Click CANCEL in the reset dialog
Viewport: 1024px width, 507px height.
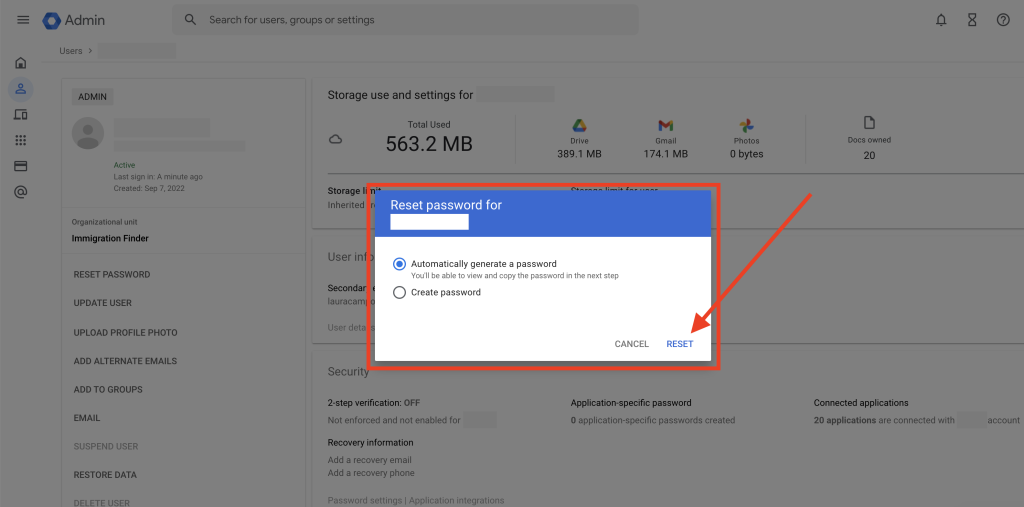(631, 344)
